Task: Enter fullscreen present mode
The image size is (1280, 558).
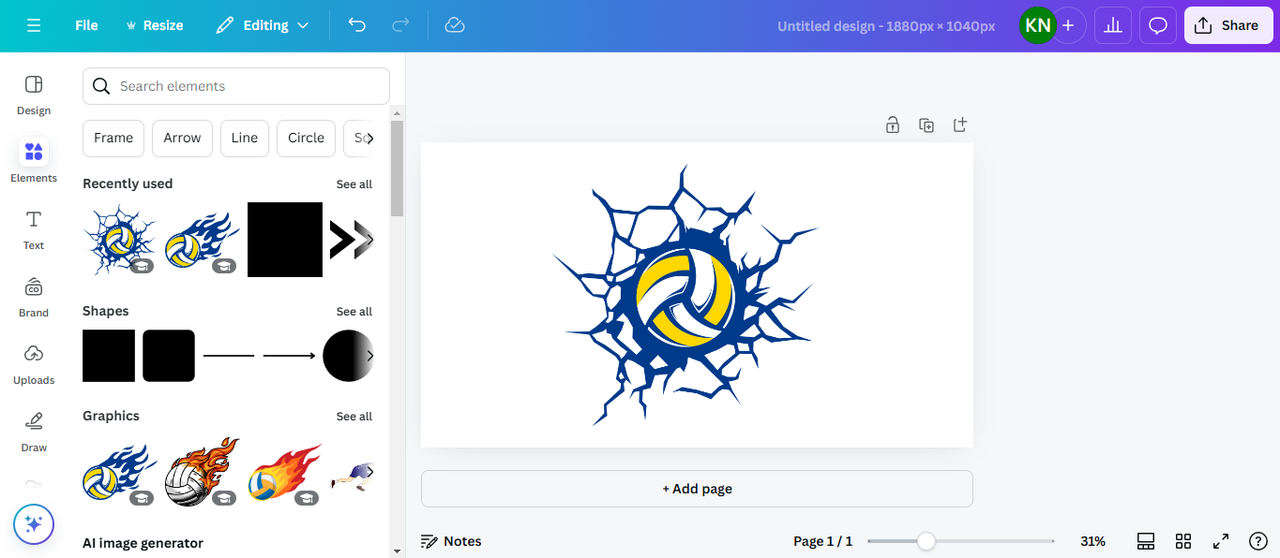Action: click(x=1220, y=541)
